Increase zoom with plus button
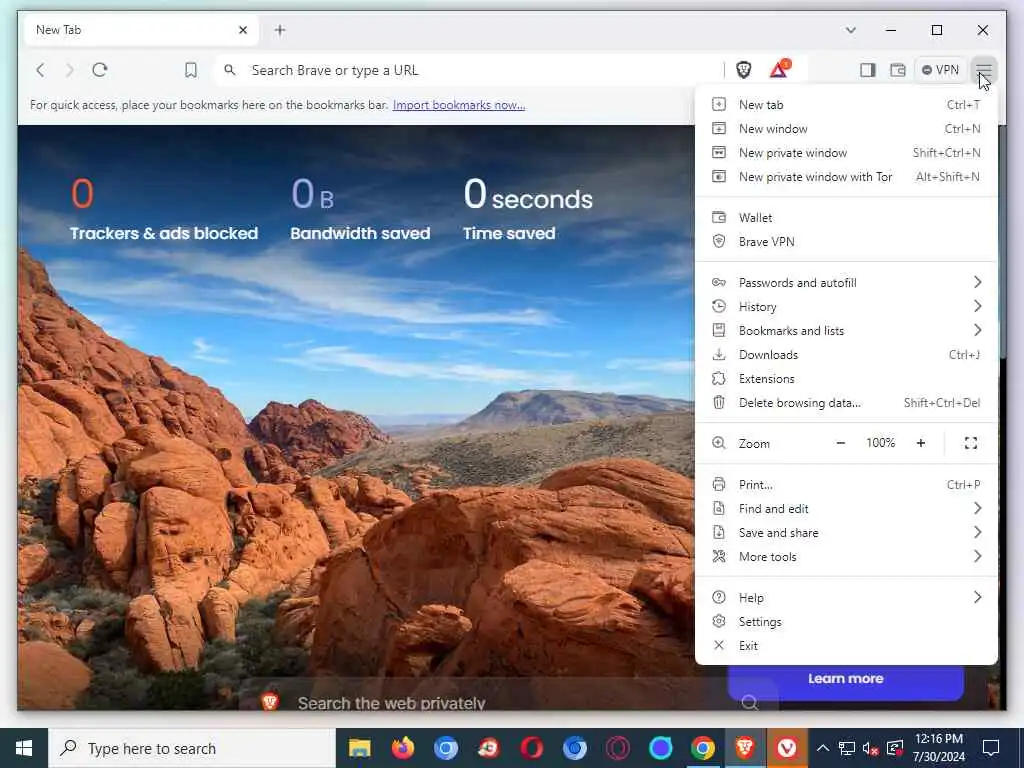The image size is (1024, 768). pyautogui.click(x=921, y=443)
